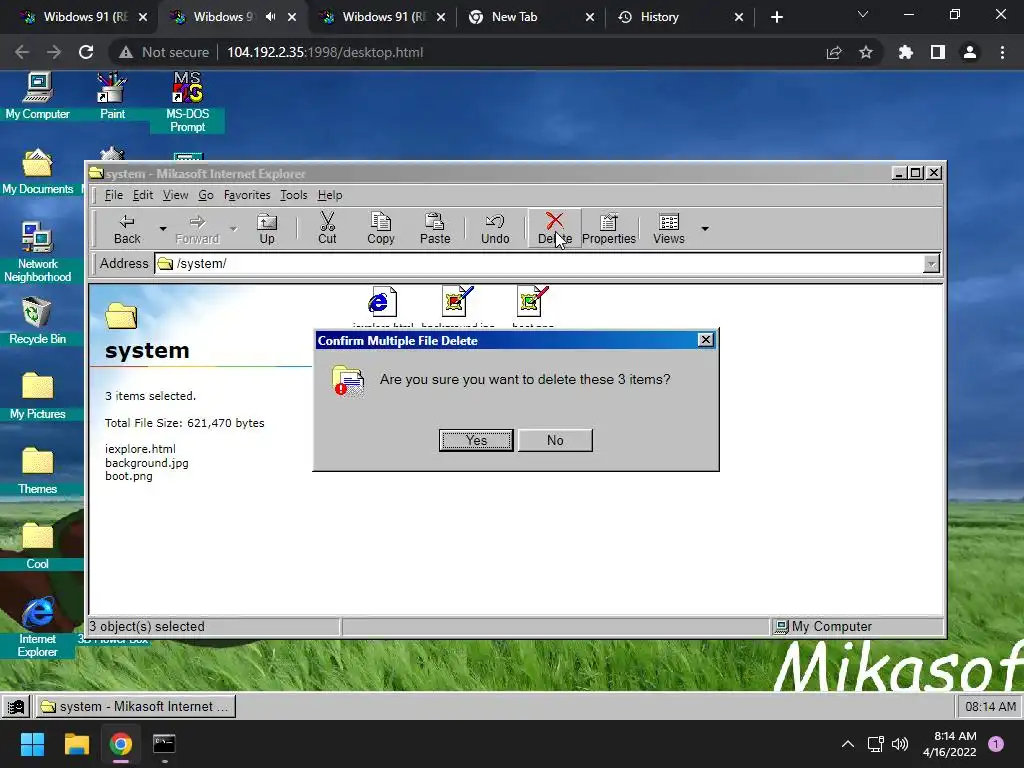Open Paint desktop shortcut
1024x768 pixels.
click(x=112, y=96)
